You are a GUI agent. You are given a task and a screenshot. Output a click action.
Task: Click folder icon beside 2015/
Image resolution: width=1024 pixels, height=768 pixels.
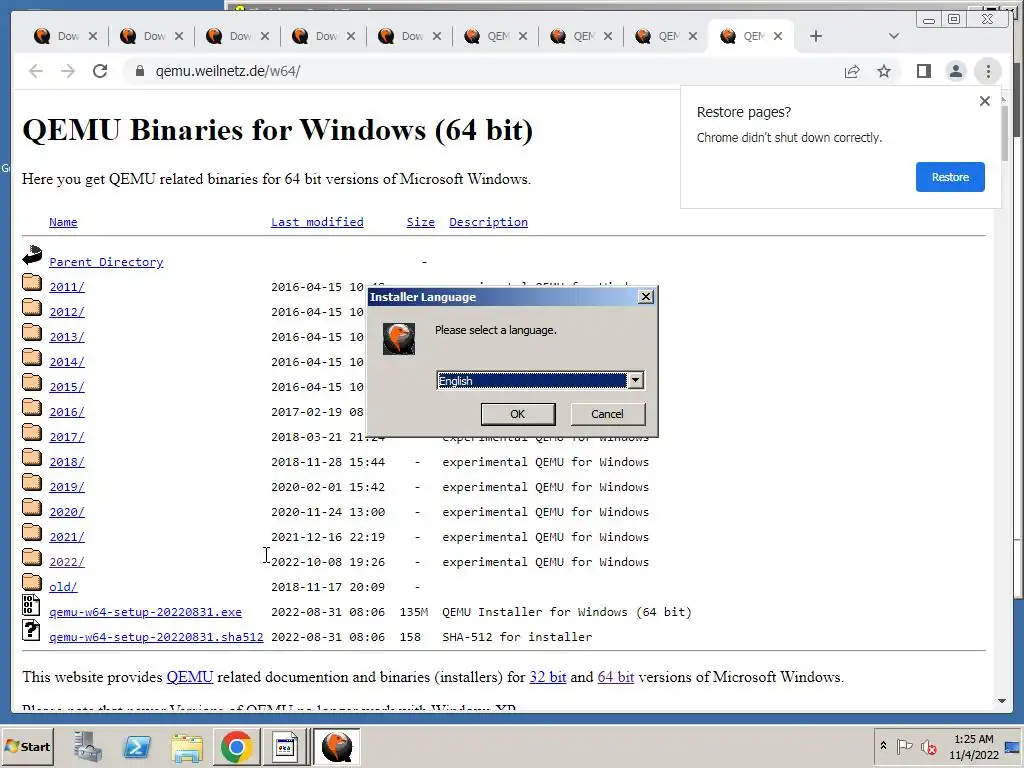pos(32,382)
